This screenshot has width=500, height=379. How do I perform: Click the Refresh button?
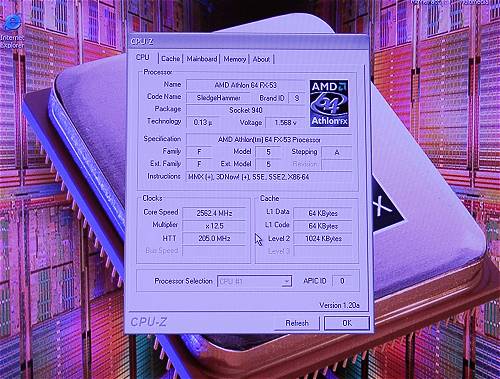click(297, 323)
